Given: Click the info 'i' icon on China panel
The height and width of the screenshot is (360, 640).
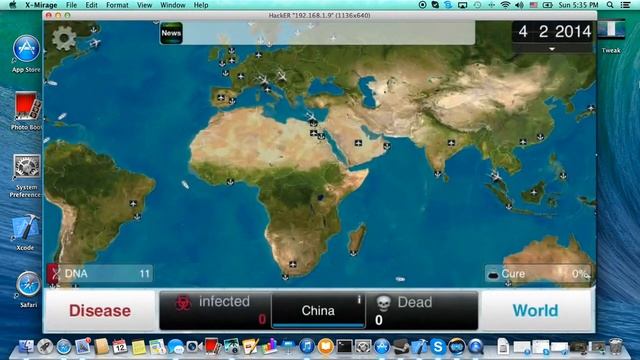Looking at the screenshot, I should [359, 300].
